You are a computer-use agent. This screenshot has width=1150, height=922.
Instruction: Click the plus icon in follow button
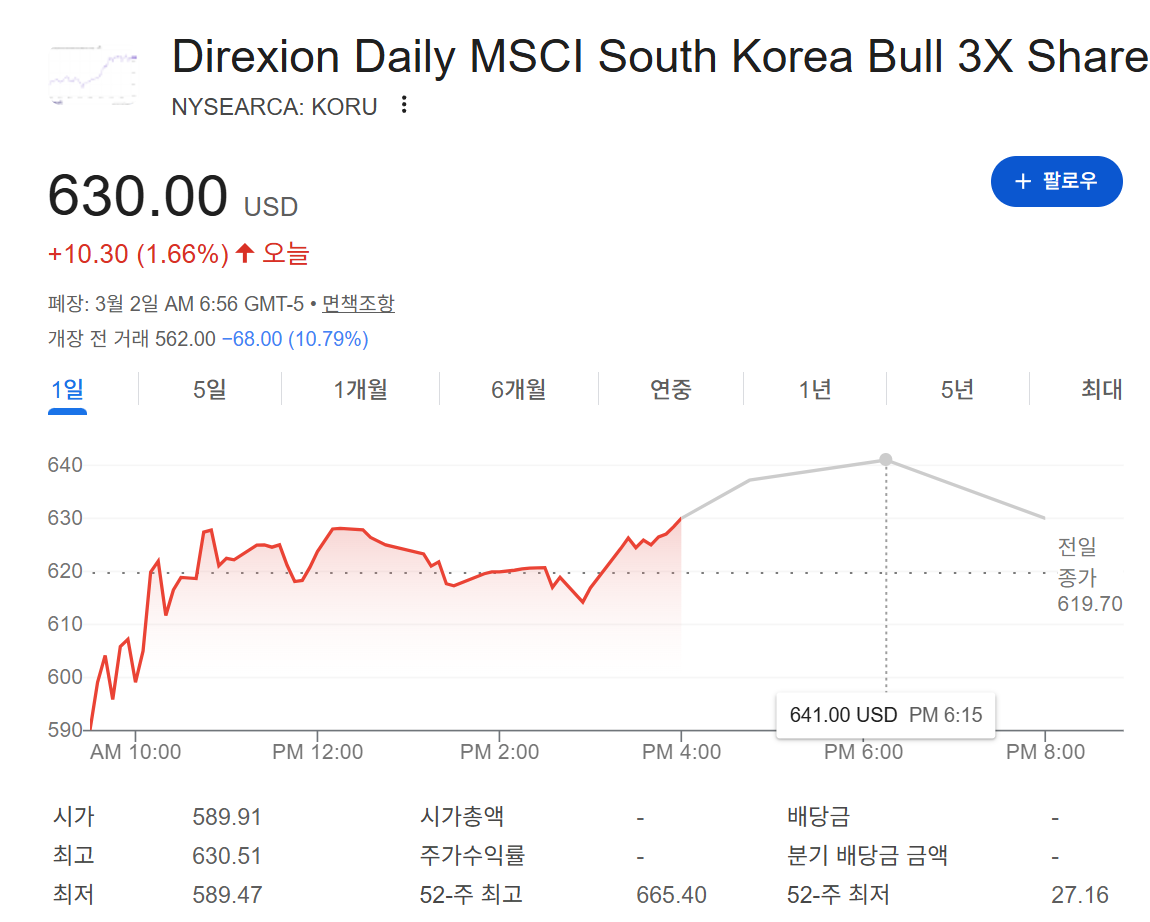(x=1022, y=181)
